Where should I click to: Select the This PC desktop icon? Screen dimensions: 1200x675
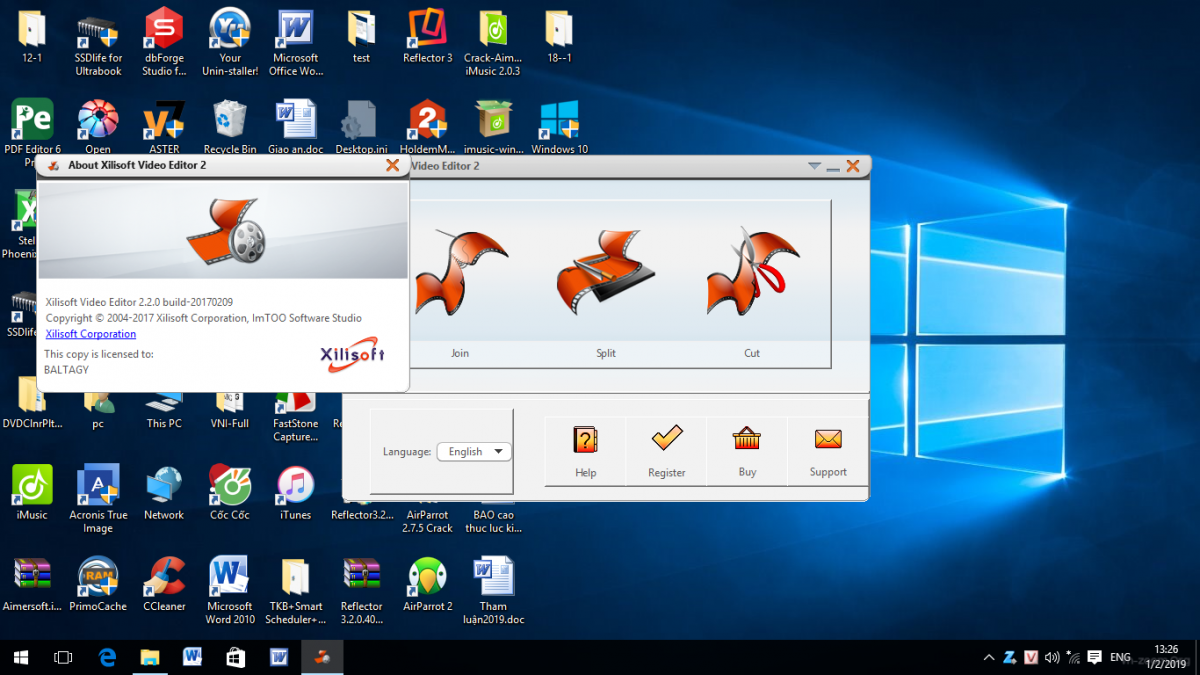[164, 411]
